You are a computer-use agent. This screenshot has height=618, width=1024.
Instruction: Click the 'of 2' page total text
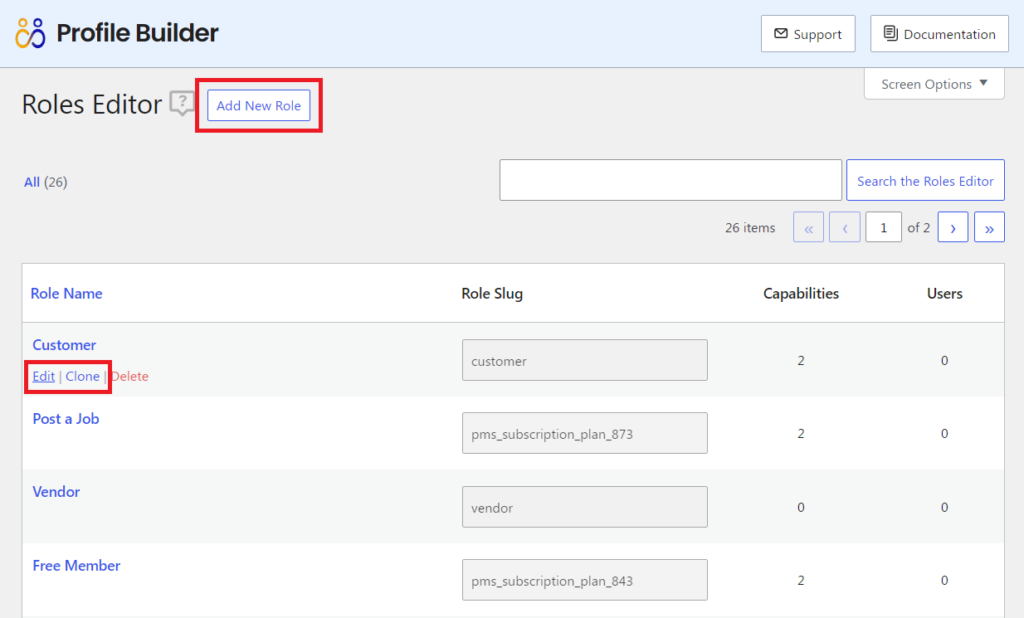918,227
